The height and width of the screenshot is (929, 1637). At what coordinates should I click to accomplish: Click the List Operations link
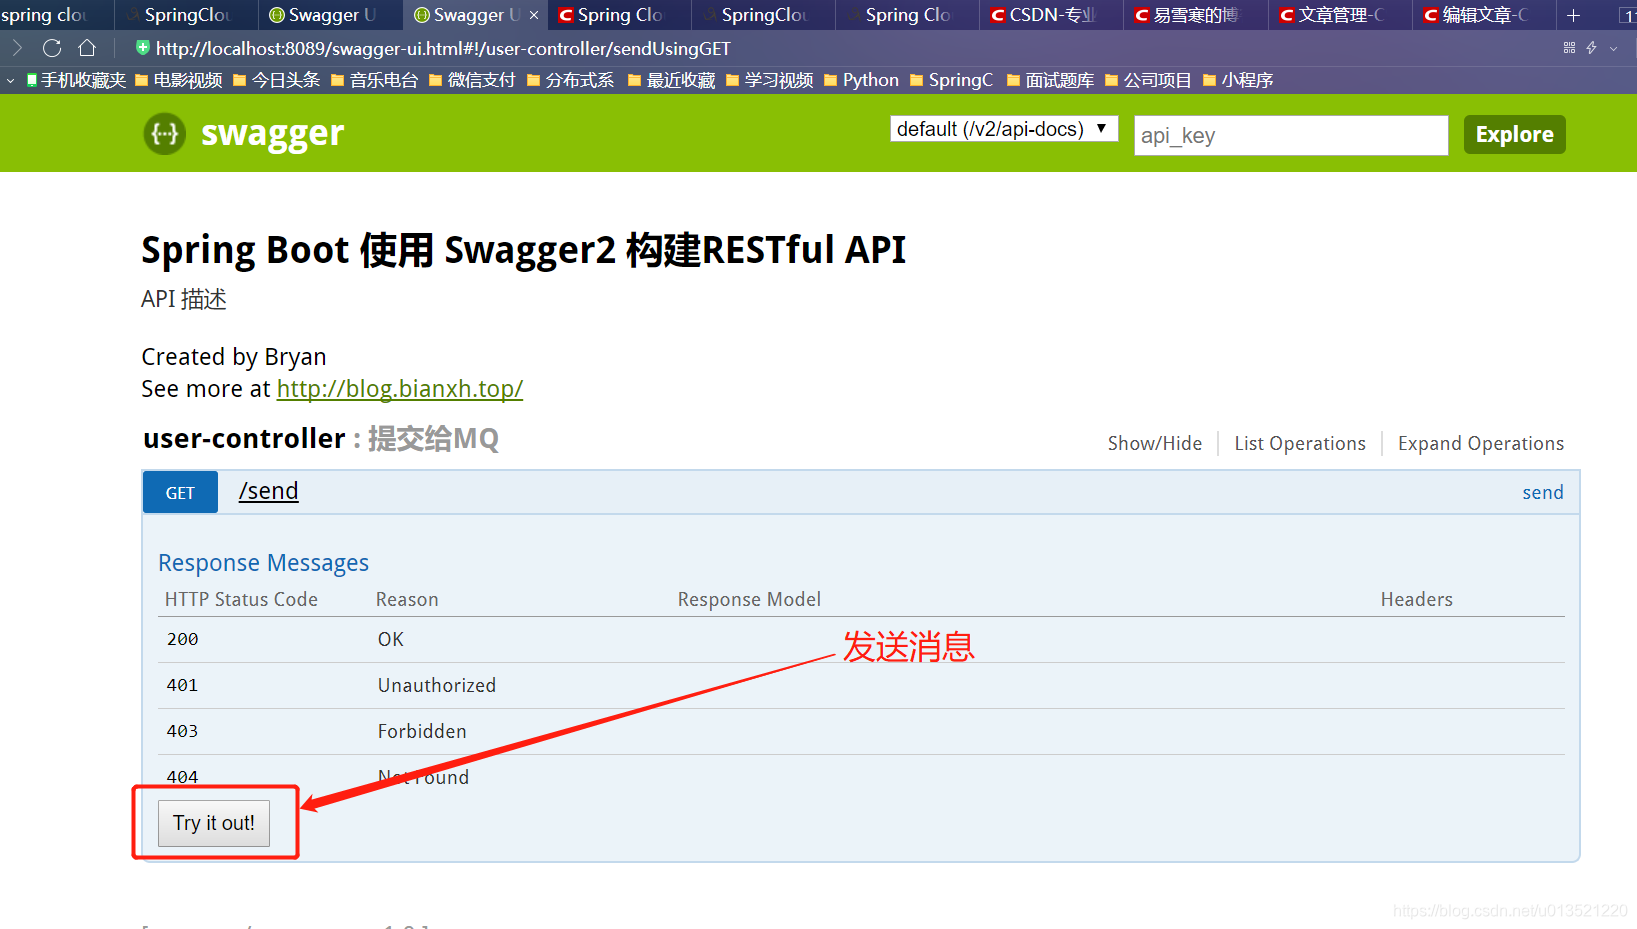(x=1300, y=443)
